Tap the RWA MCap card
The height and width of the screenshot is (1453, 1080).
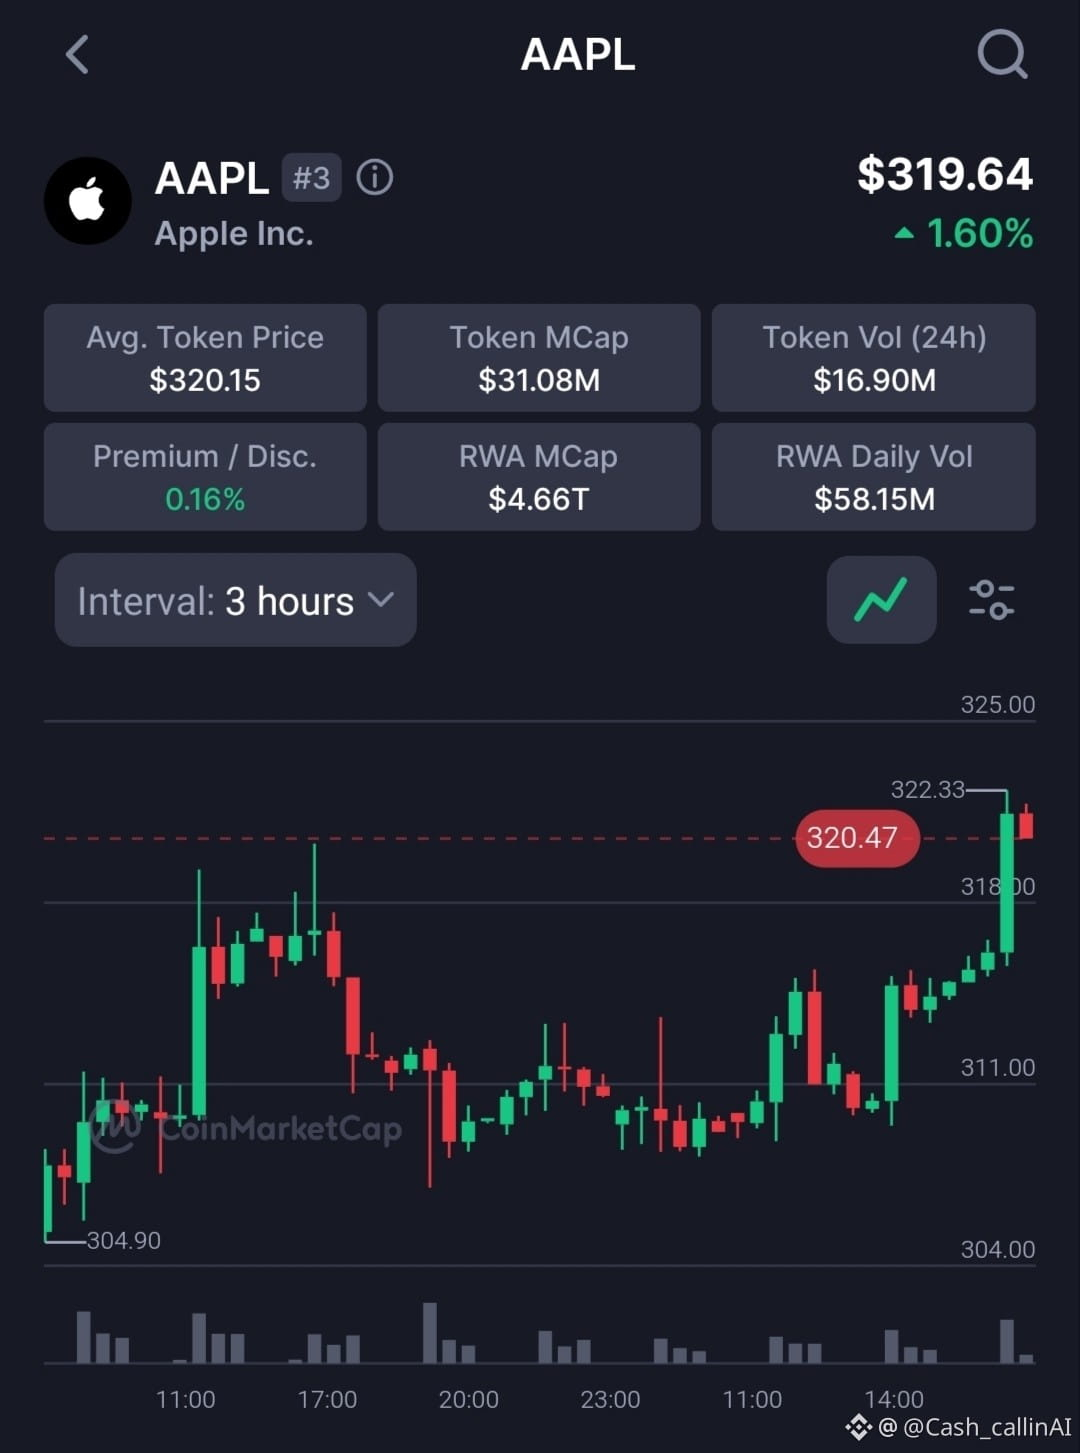[539, 477]
